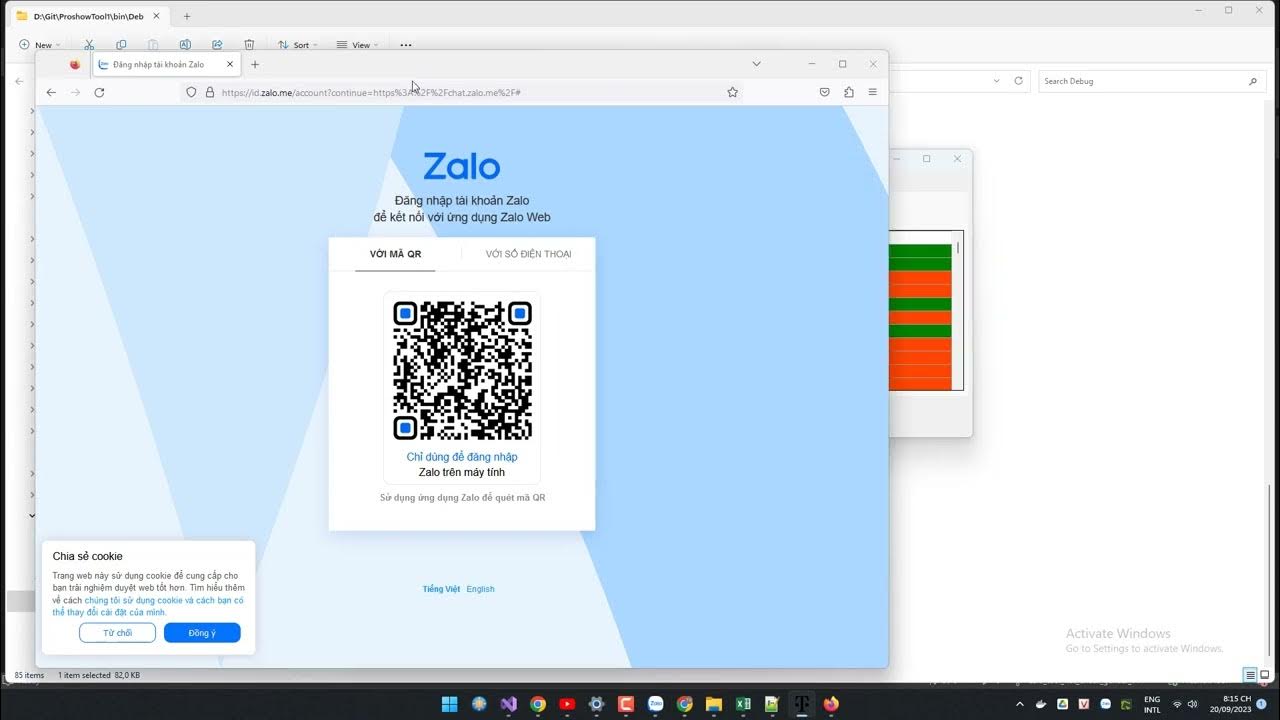Open the 'View' dropdown in File Explorer
1280x720 pixels.
pos(356,45)
